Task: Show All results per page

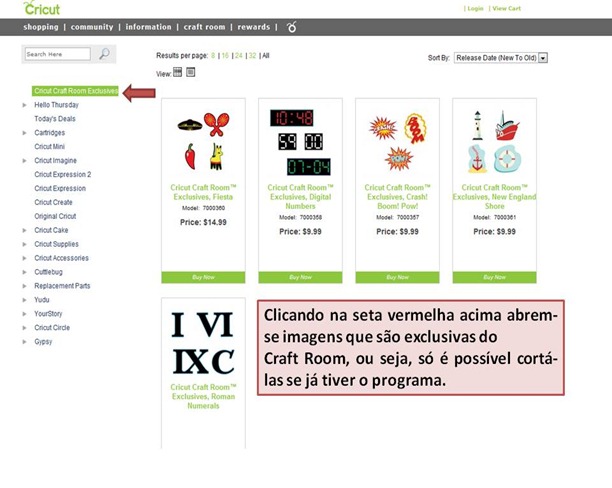Action: [266, 55]
